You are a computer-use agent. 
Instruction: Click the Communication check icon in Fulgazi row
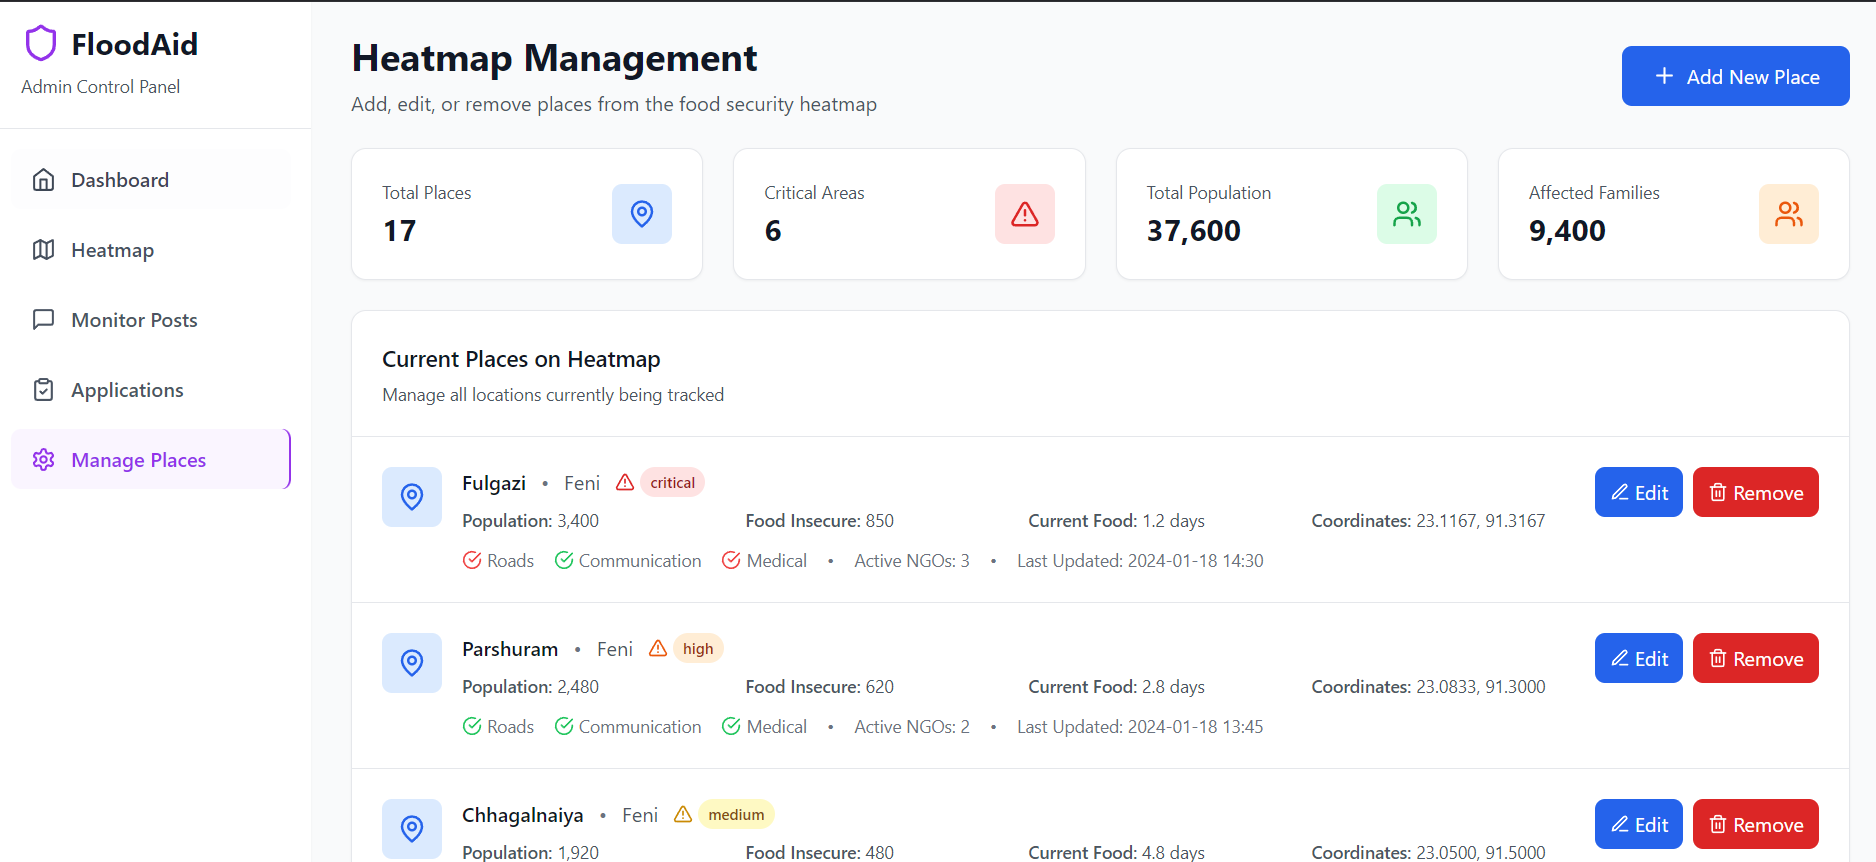click(x=564, y=561)
